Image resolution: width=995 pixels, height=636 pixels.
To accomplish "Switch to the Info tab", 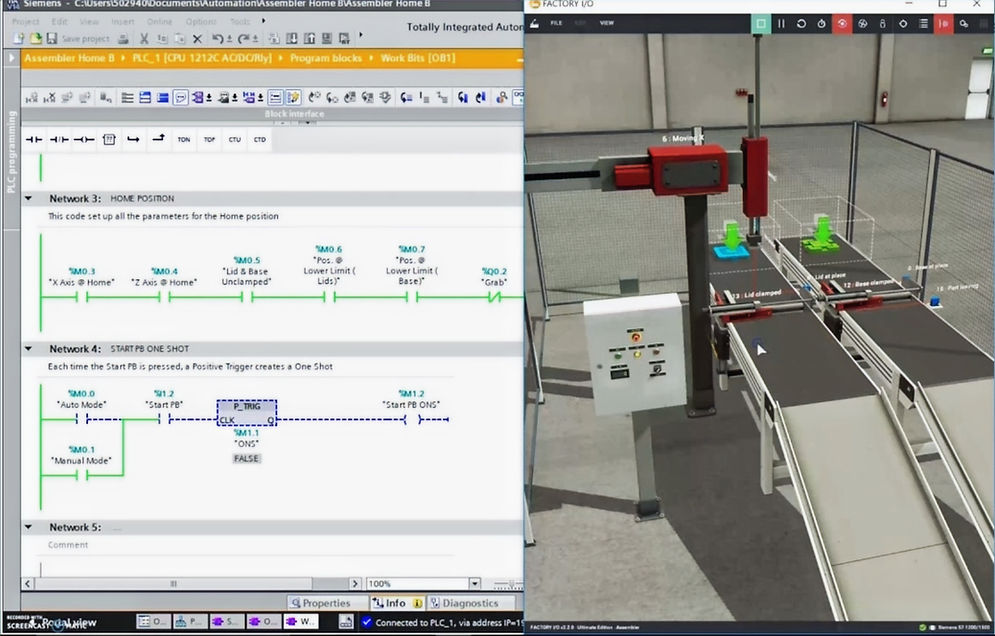I will click(x=397, y=603).
